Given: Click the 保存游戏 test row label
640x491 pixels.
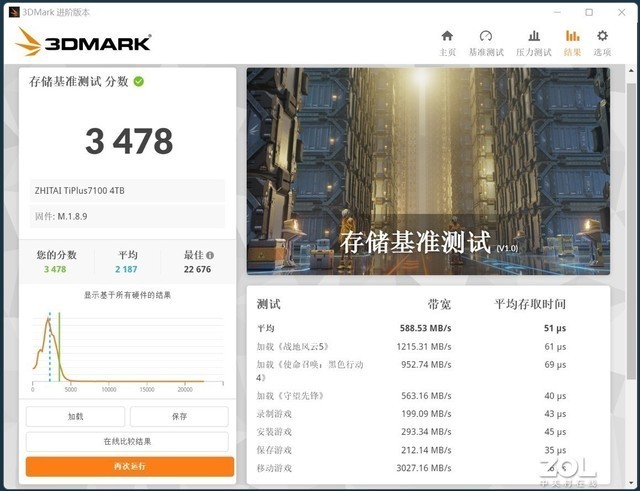Looking at the screenshot, I should [x=274, y=450].
